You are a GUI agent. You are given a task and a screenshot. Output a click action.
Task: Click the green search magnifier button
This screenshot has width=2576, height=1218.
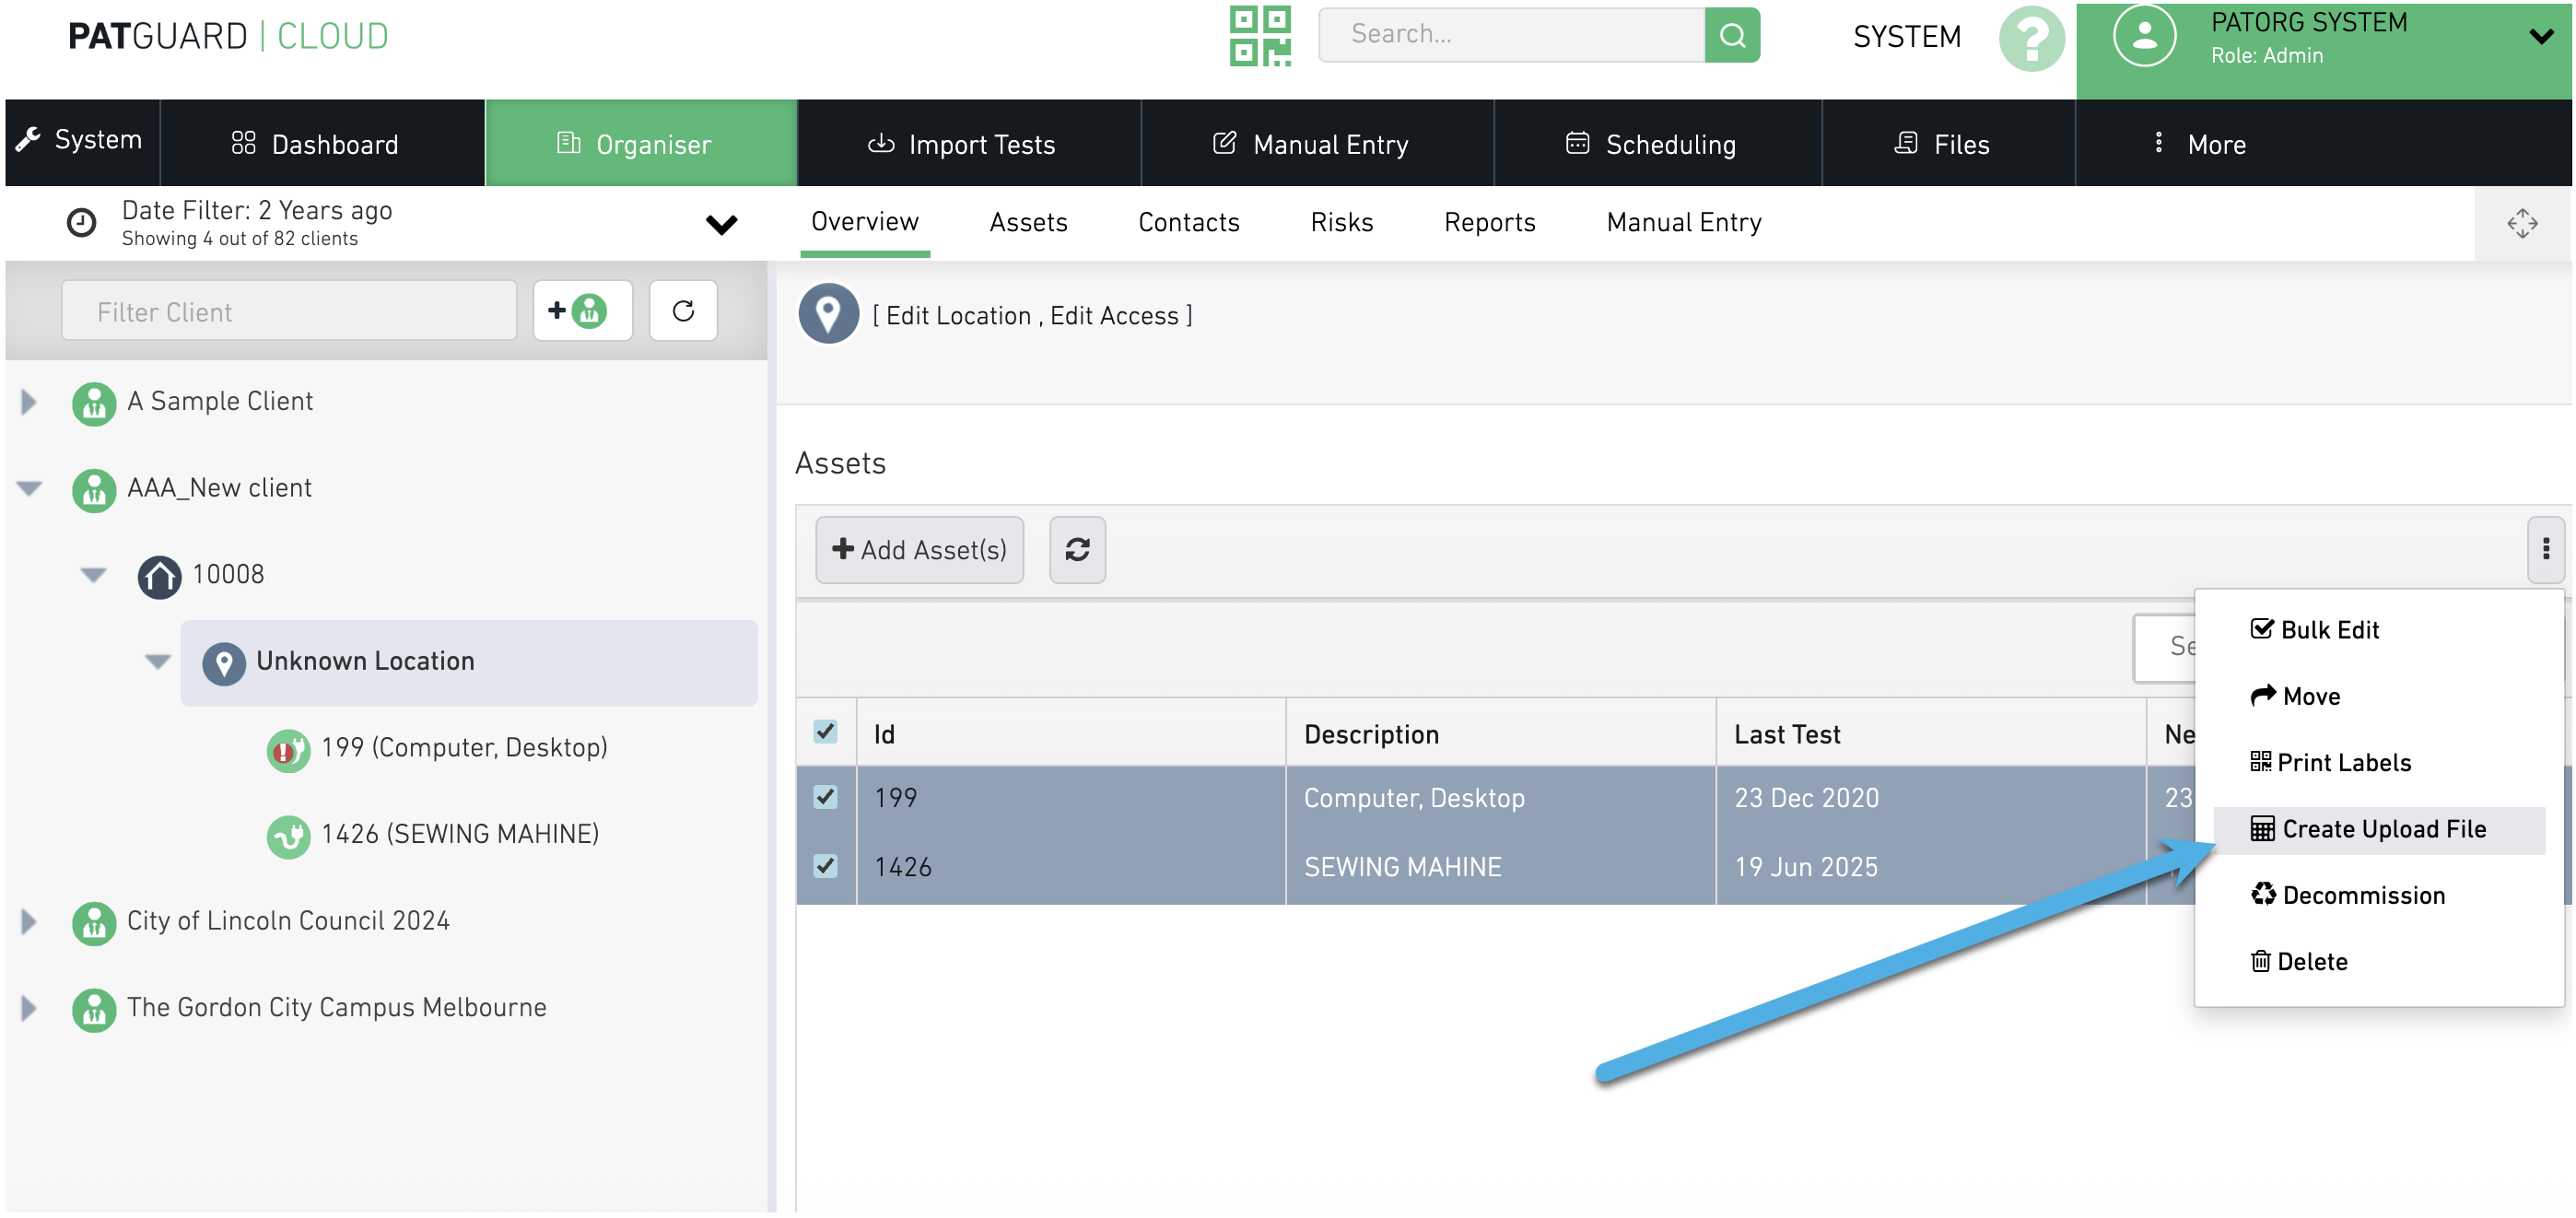tap(1732, 36)
